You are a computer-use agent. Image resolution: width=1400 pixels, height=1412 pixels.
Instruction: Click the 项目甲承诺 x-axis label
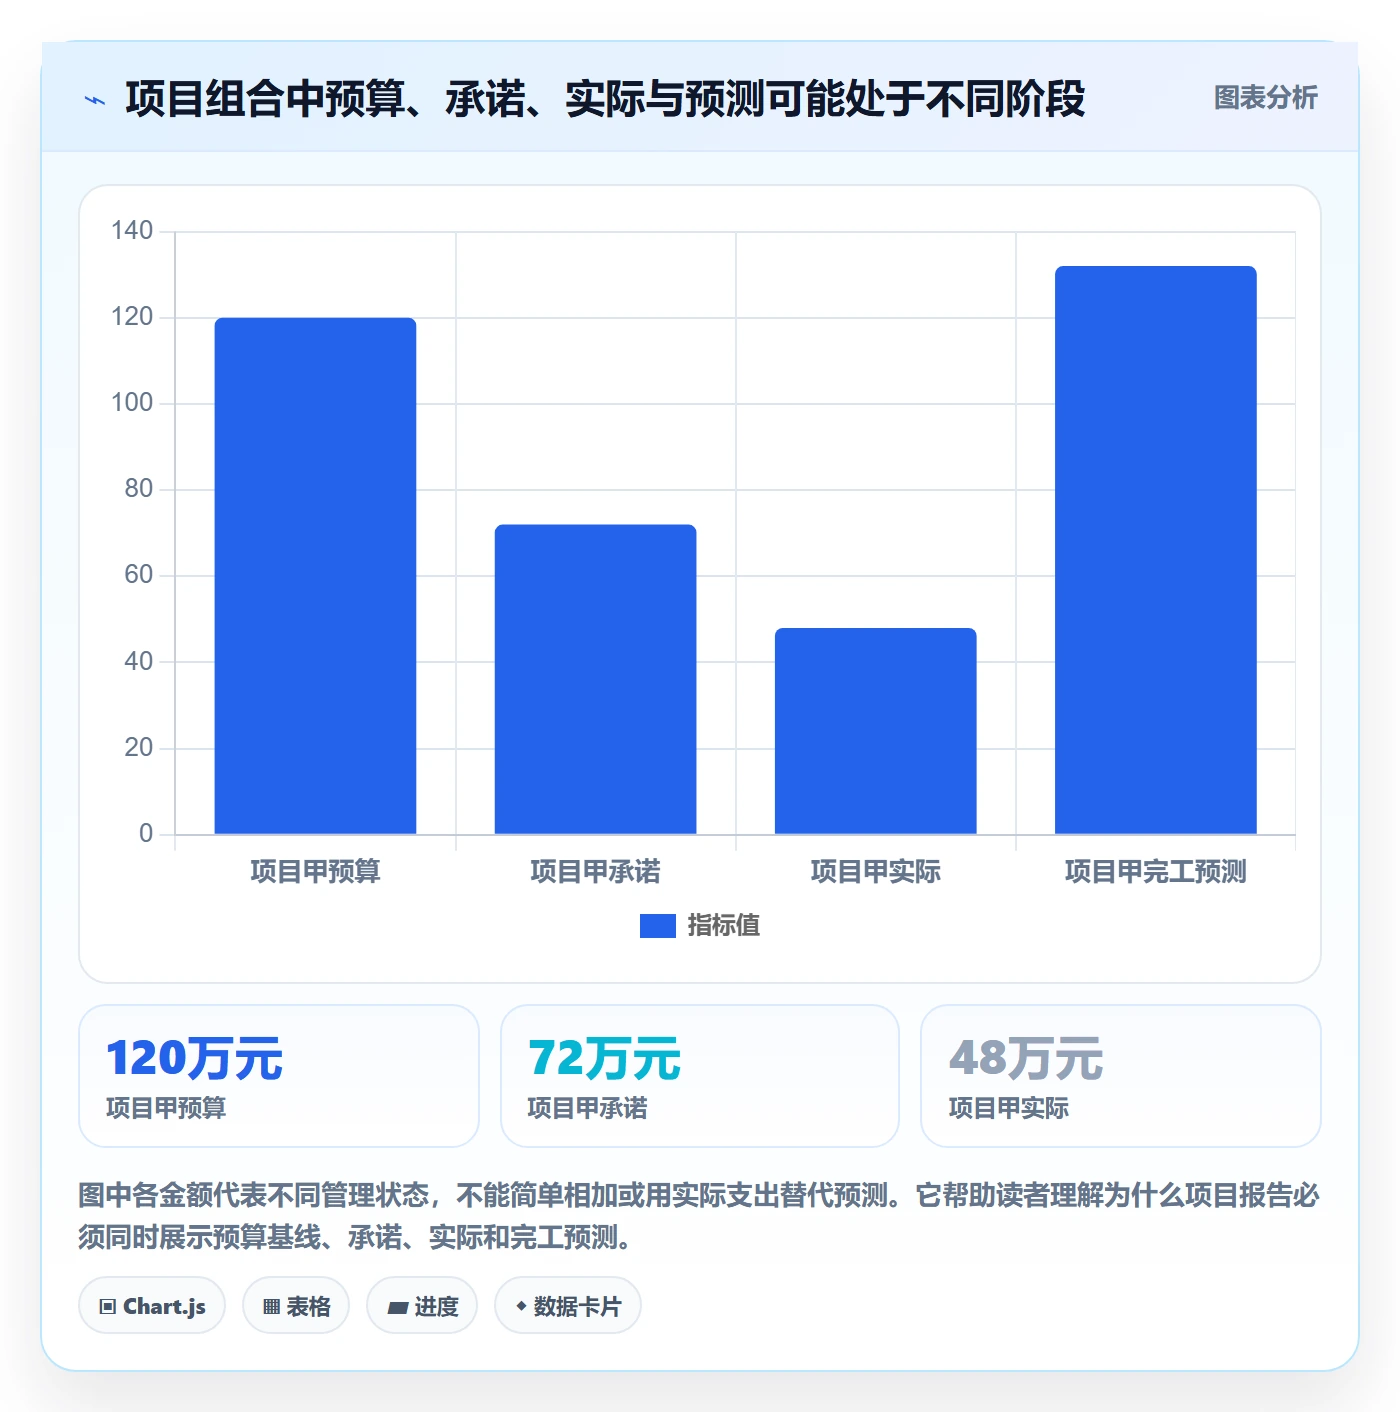pyautogui.click(x=595, y=872)
